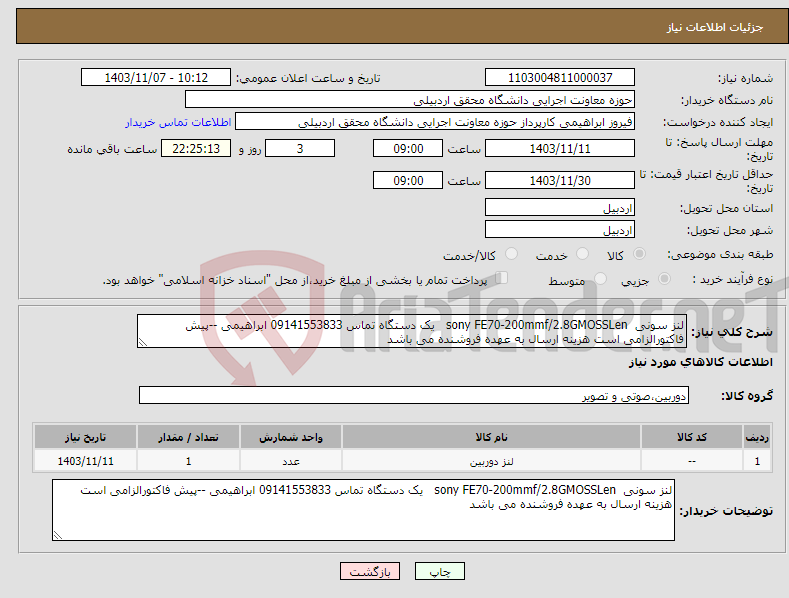Click the remaining time 22:25:13 field
The height and width of the screenshot is (598, 789).
tap(196, 148)
